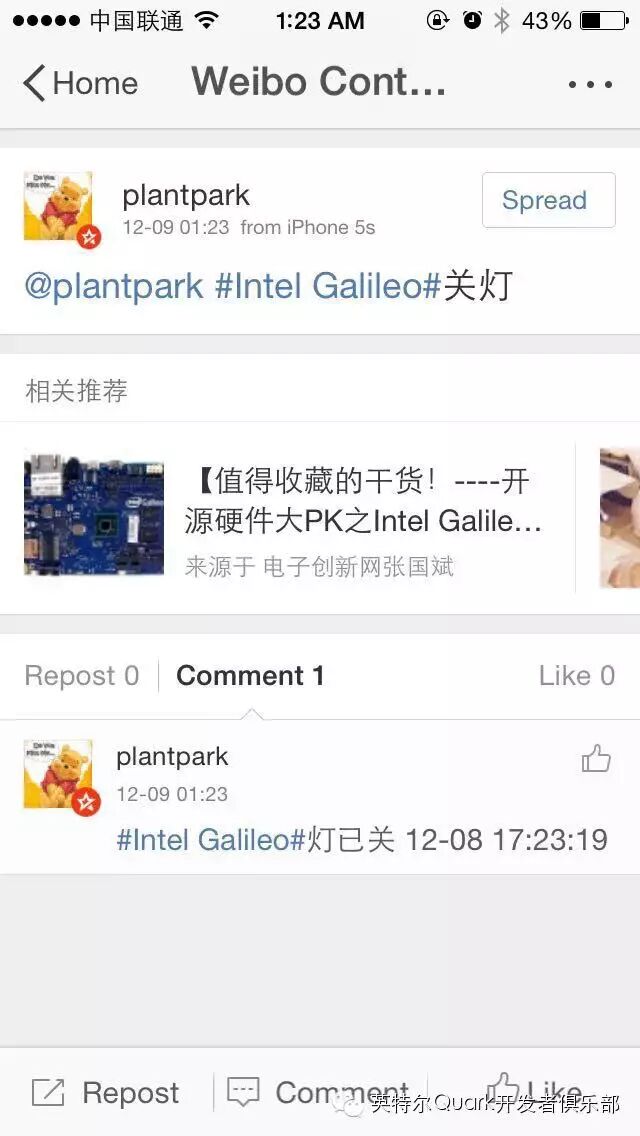This screenshot has width=640, height=1136.
Task: Open the three-dots more options menu
Action: tap(590, 85)
